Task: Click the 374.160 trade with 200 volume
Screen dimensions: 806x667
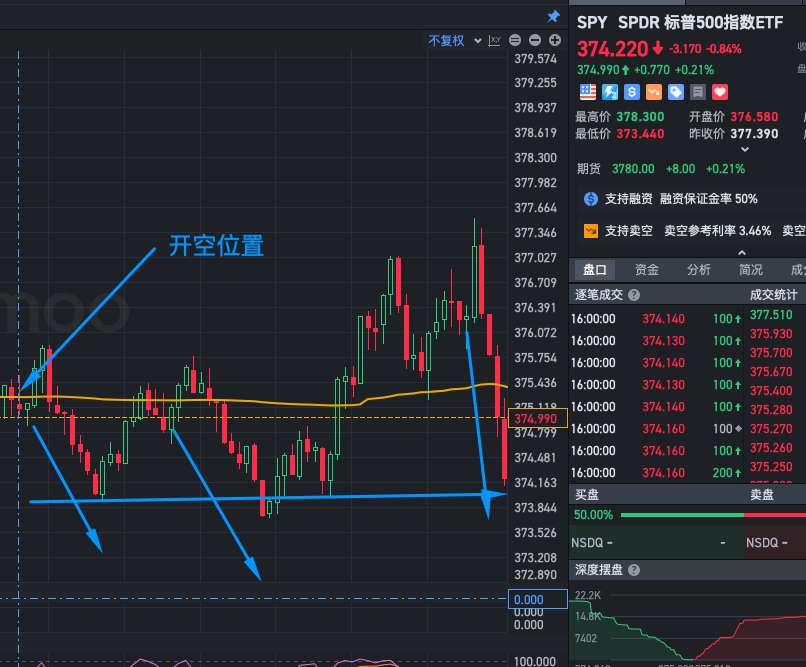Action: pyautogui.click(x=656, y=473)
